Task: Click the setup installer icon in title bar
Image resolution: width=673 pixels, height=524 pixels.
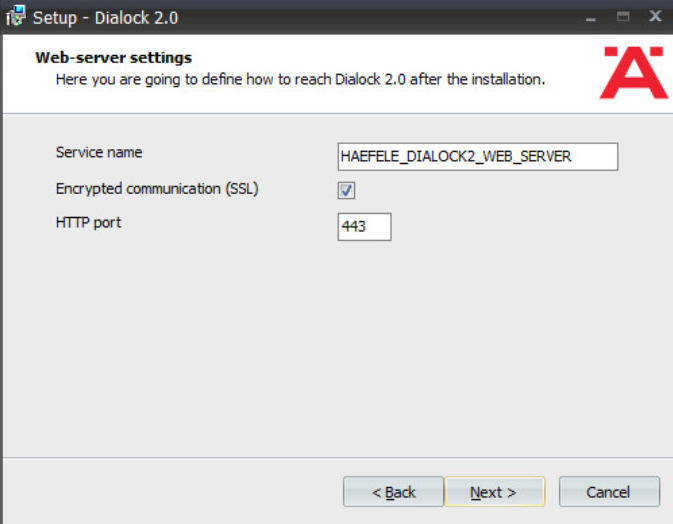Action: pyautogui.click(x=15, y=16)
